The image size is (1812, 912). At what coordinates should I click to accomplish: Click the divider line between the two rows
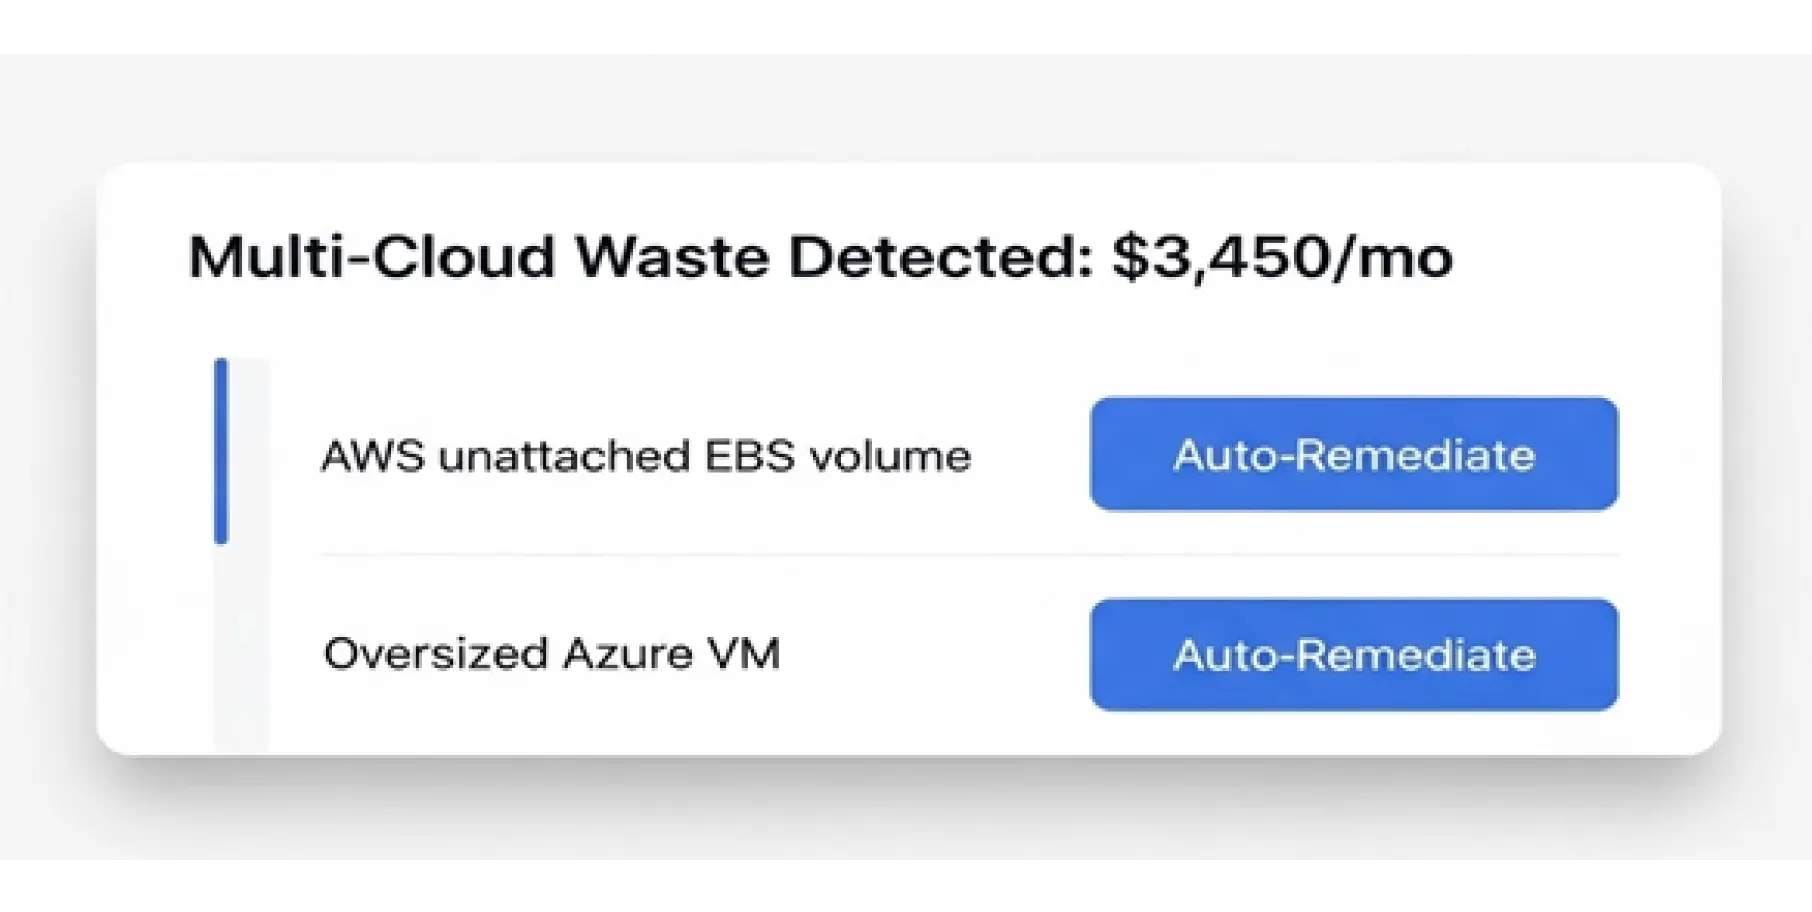click(x=968, y=554)
